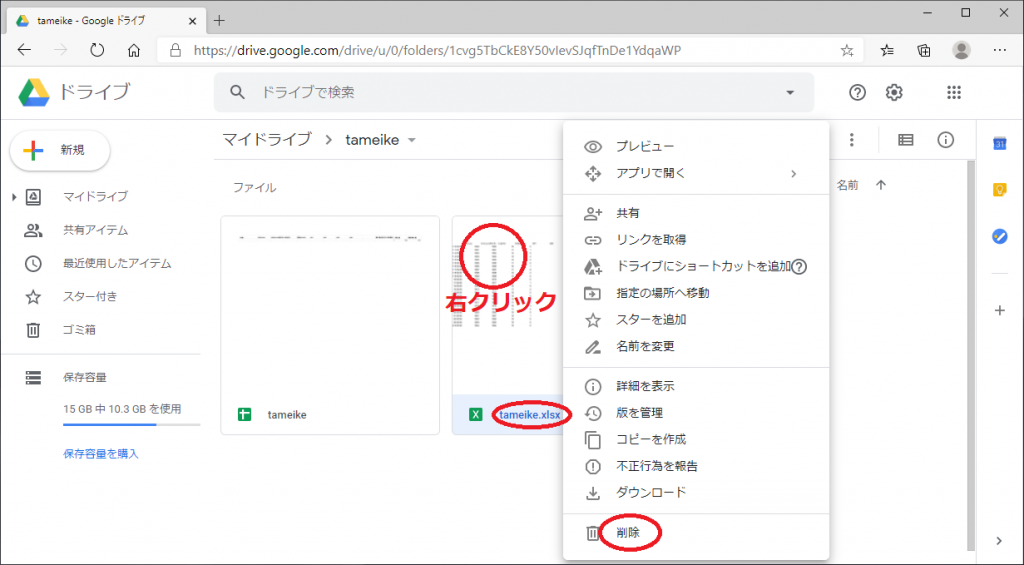
Task: Open Google Keep side panel icon
Action: 999,190
